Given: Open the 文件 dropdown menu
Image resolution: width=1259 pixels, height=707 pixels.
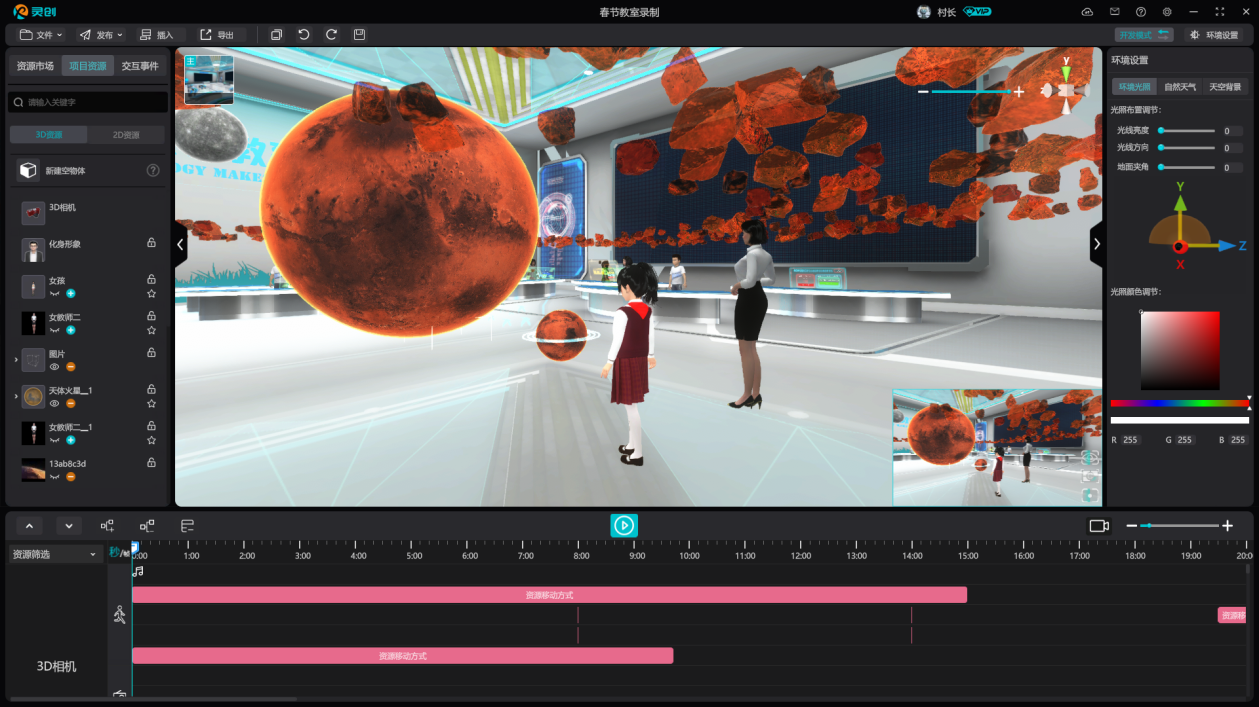Looking at the screenshot, I should (42, 35).
